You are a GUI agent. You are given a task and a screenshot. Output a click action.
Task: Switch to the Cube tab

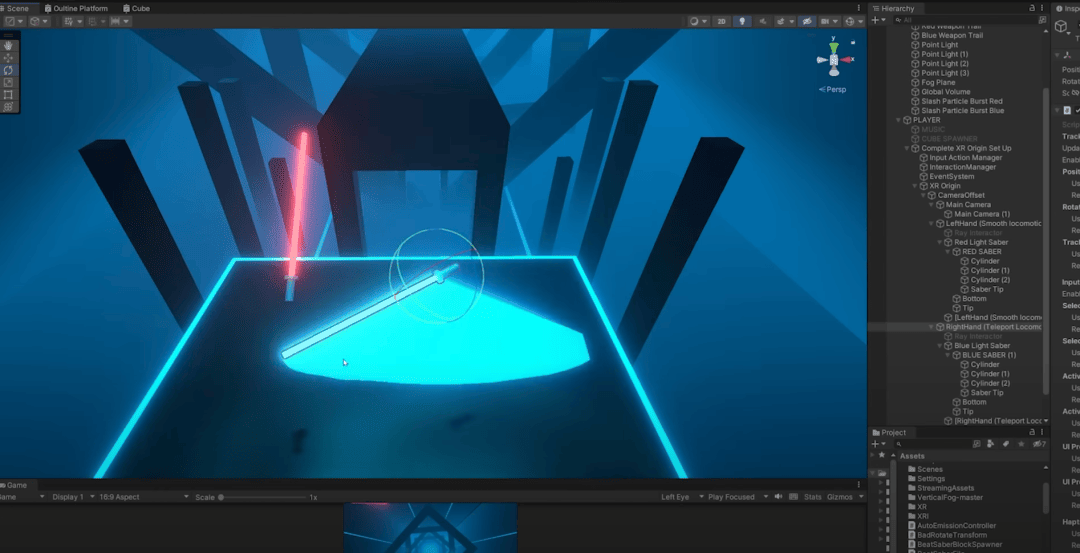(136, 8)
